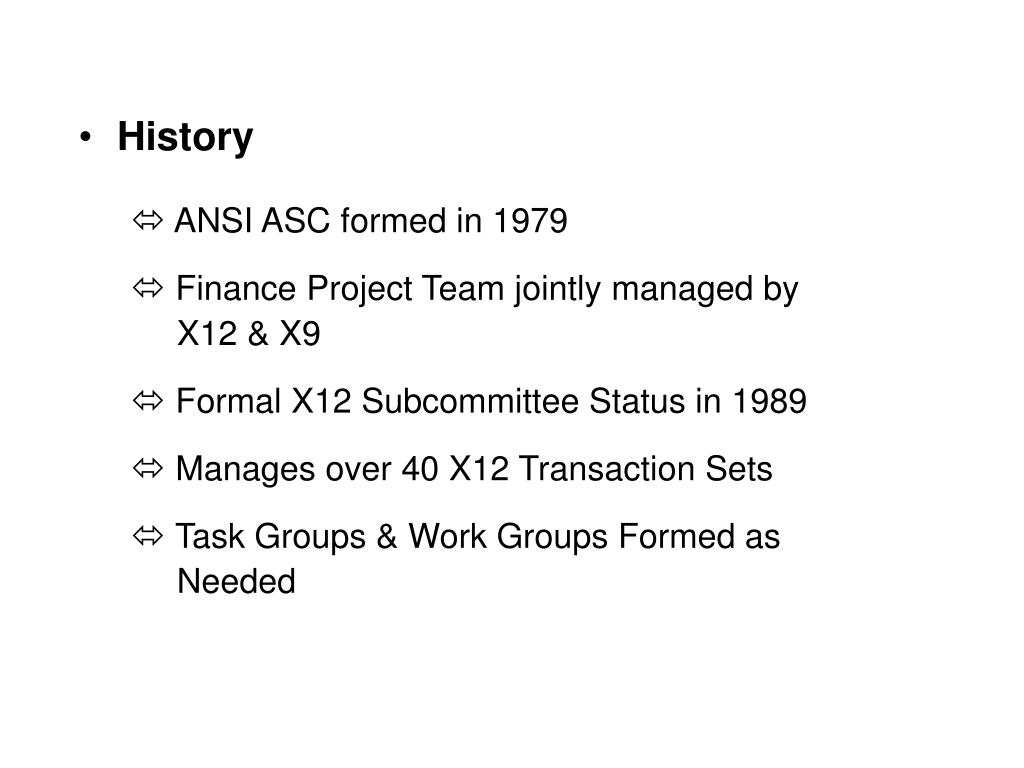Click the year 1979
This screenshot has height=768, width=1024.
(530, 221)
